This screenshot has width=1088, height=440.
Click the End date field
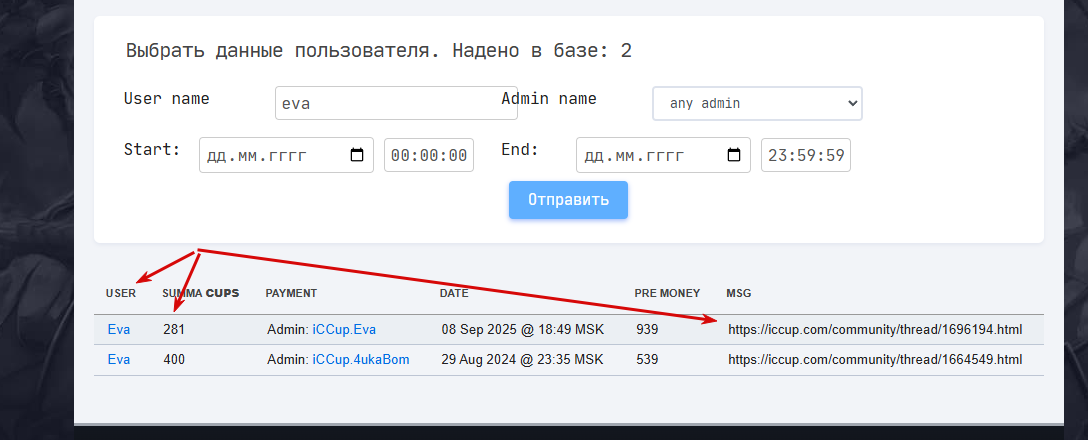(663, 155)
